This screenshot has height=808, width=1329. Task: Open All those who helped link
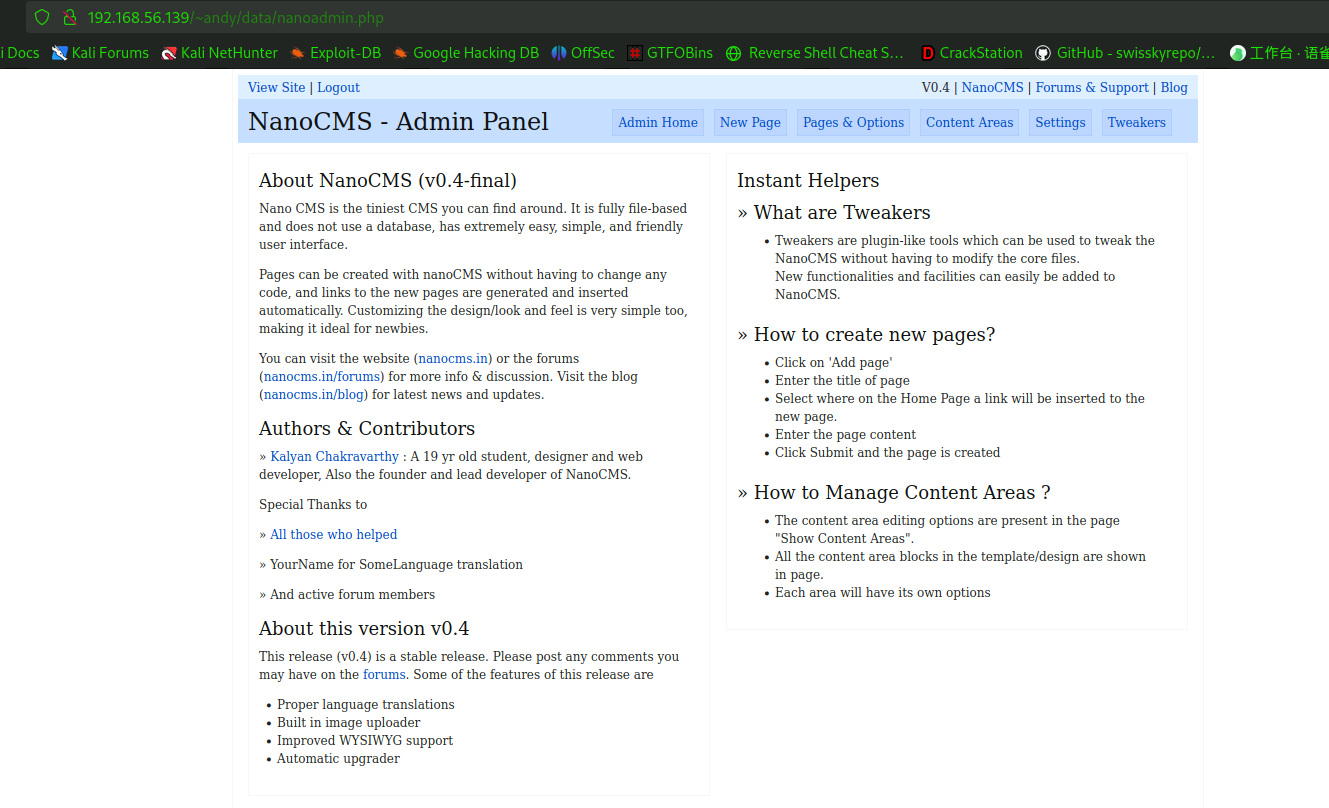coord(334,534)
